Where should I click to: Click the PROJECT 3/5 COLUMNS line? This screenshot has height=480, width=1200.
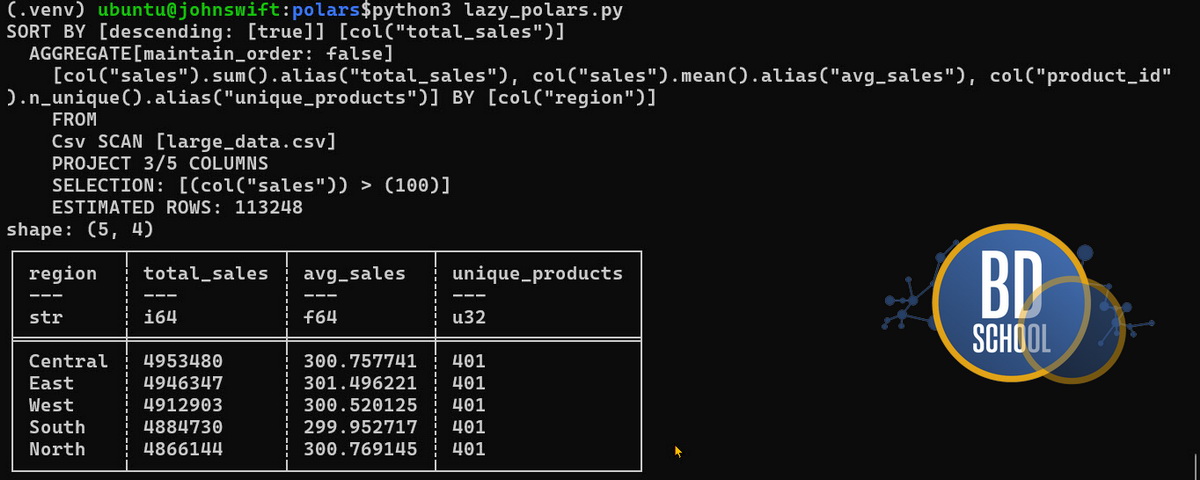pos(160,164)
